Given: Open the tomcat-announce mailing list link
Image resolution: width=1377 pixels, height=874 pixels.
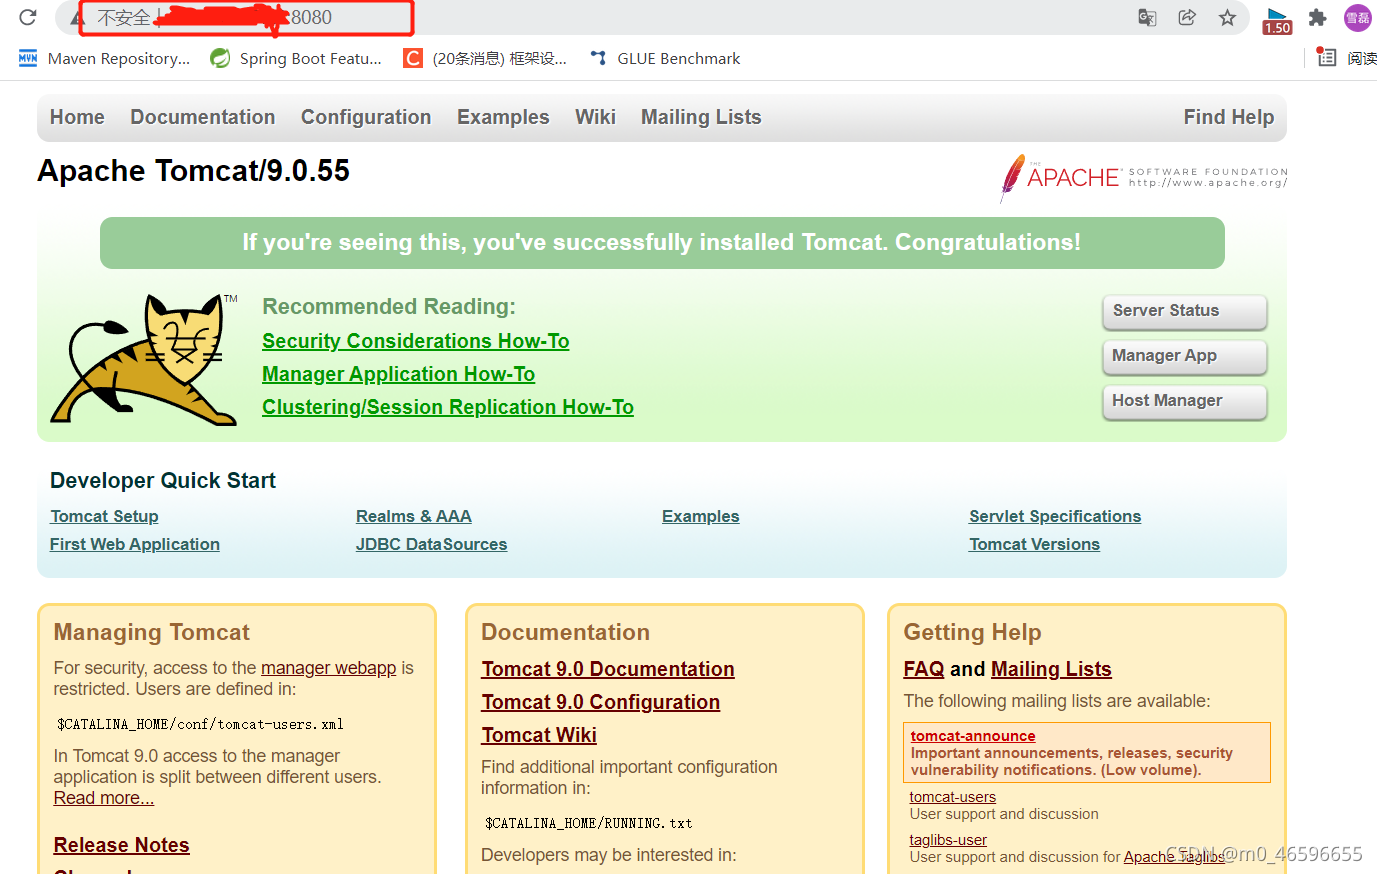Looking at the screenshot, I should [x=973, y=736].
